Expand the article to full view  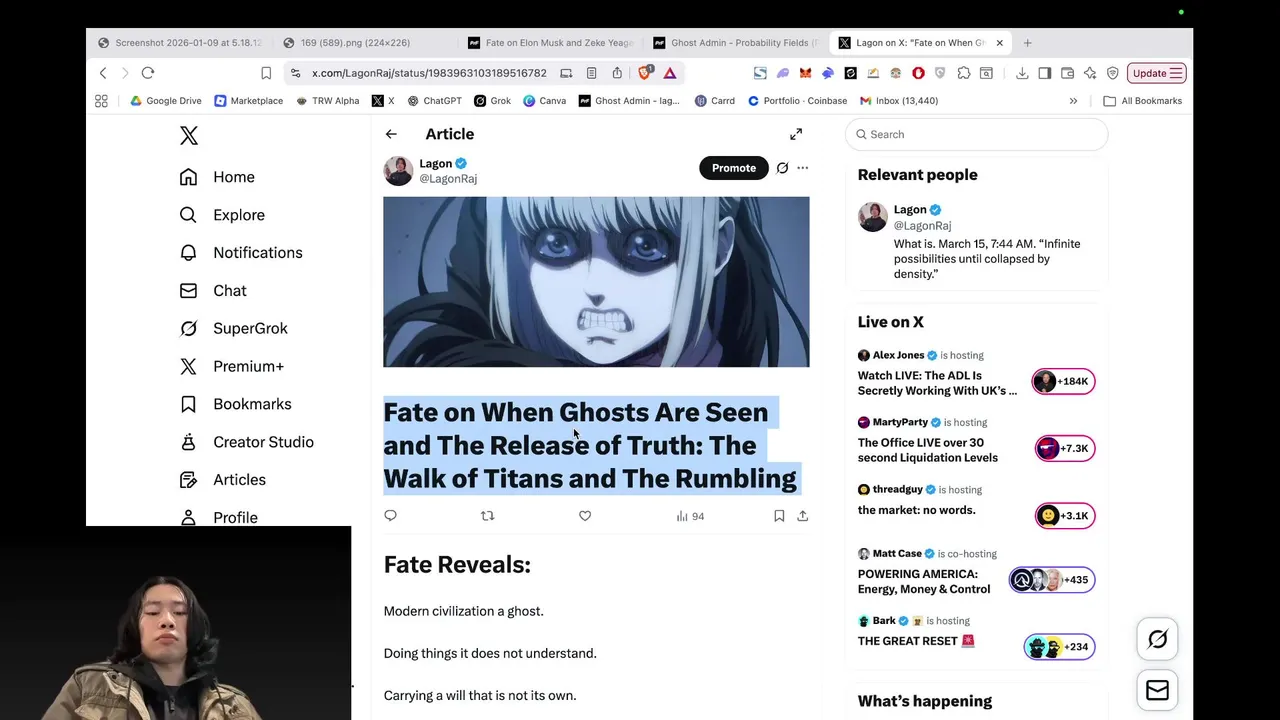796,134
